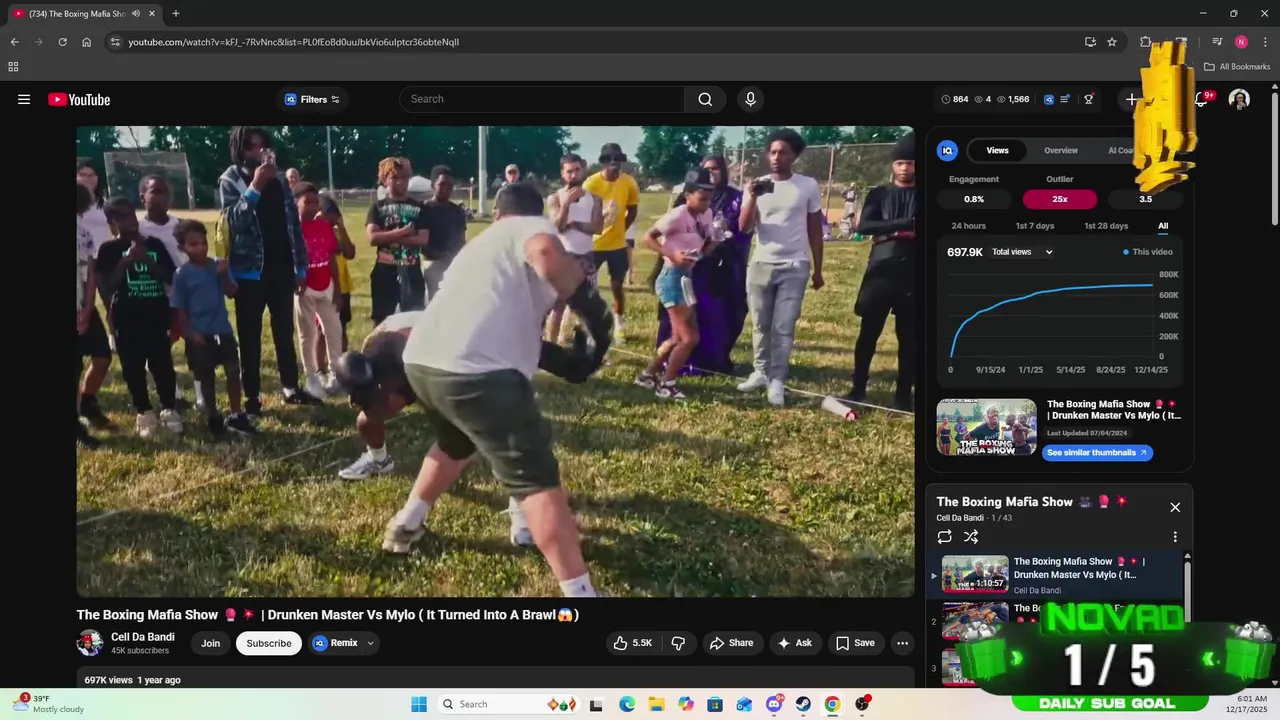Click the trophy icon in the stats bar
Image resolution: width=1280 pixels, height=720 pixels.
[x=1089, y=99]
